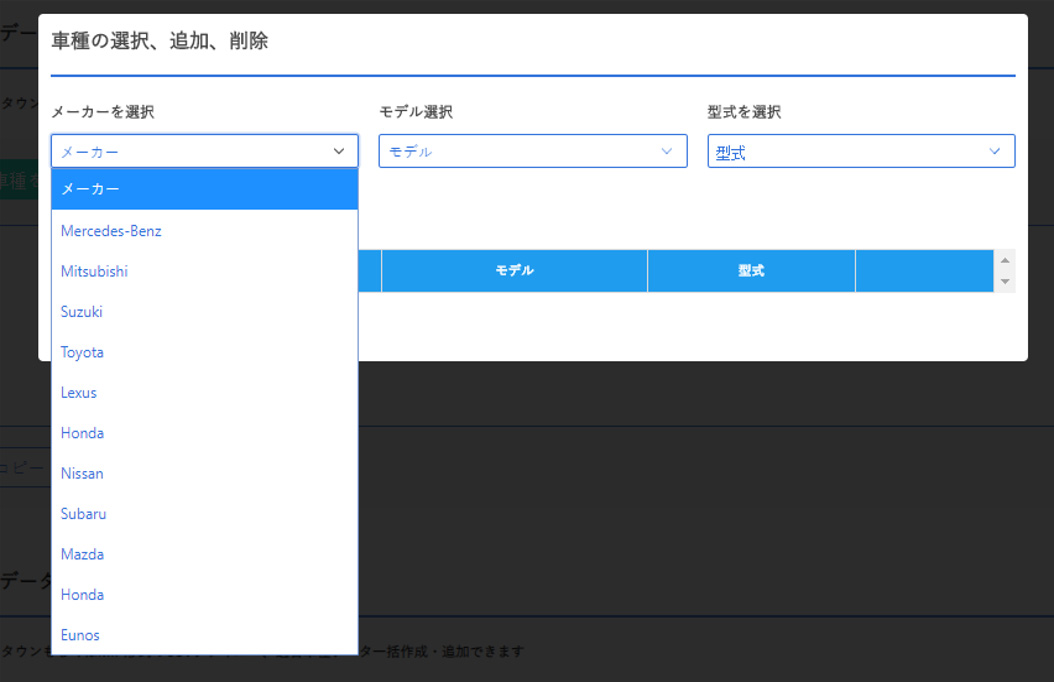Select Mercedes-Benz from the maker list
The width and height of the screenshot is (1054, 682).
point(204,230)
